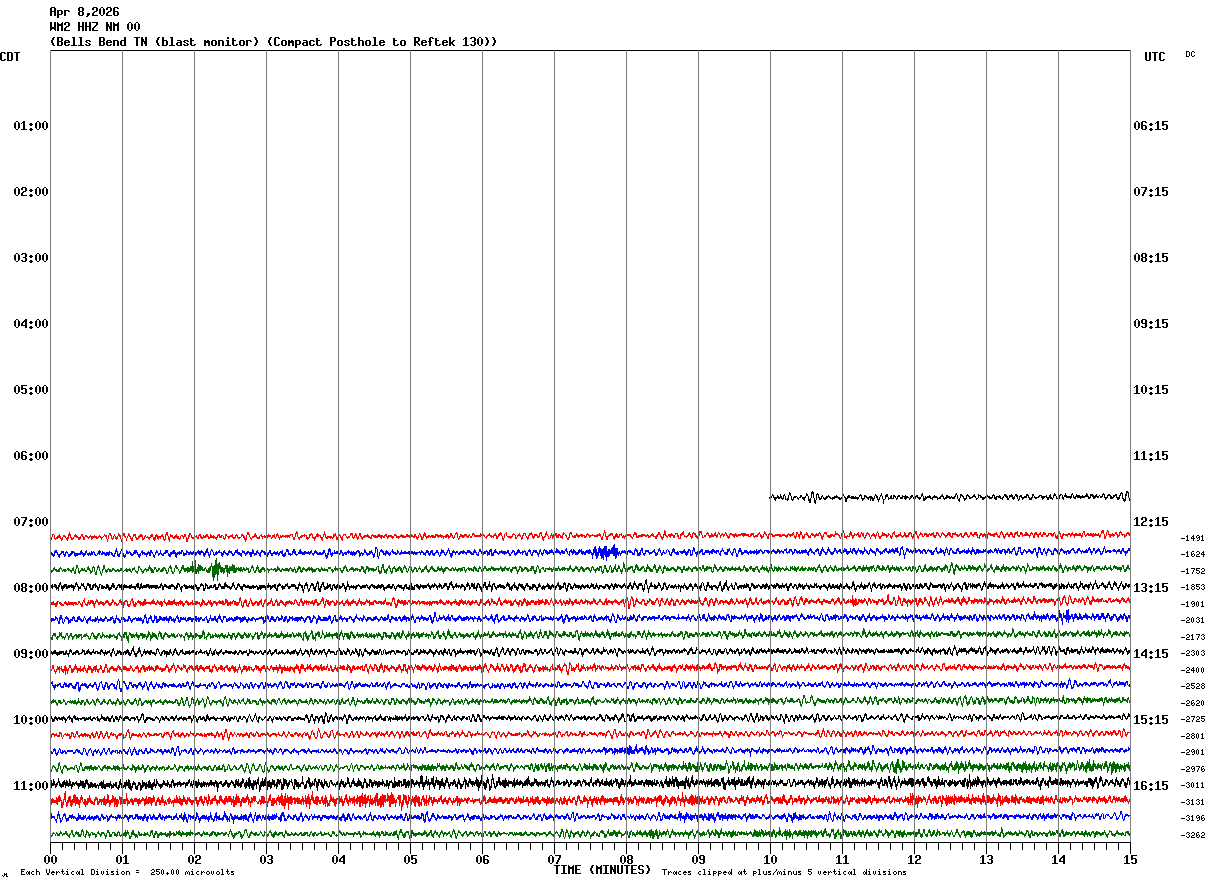
Task: Click the DC offset value -2801
Action: click(x=1193, y=736)
